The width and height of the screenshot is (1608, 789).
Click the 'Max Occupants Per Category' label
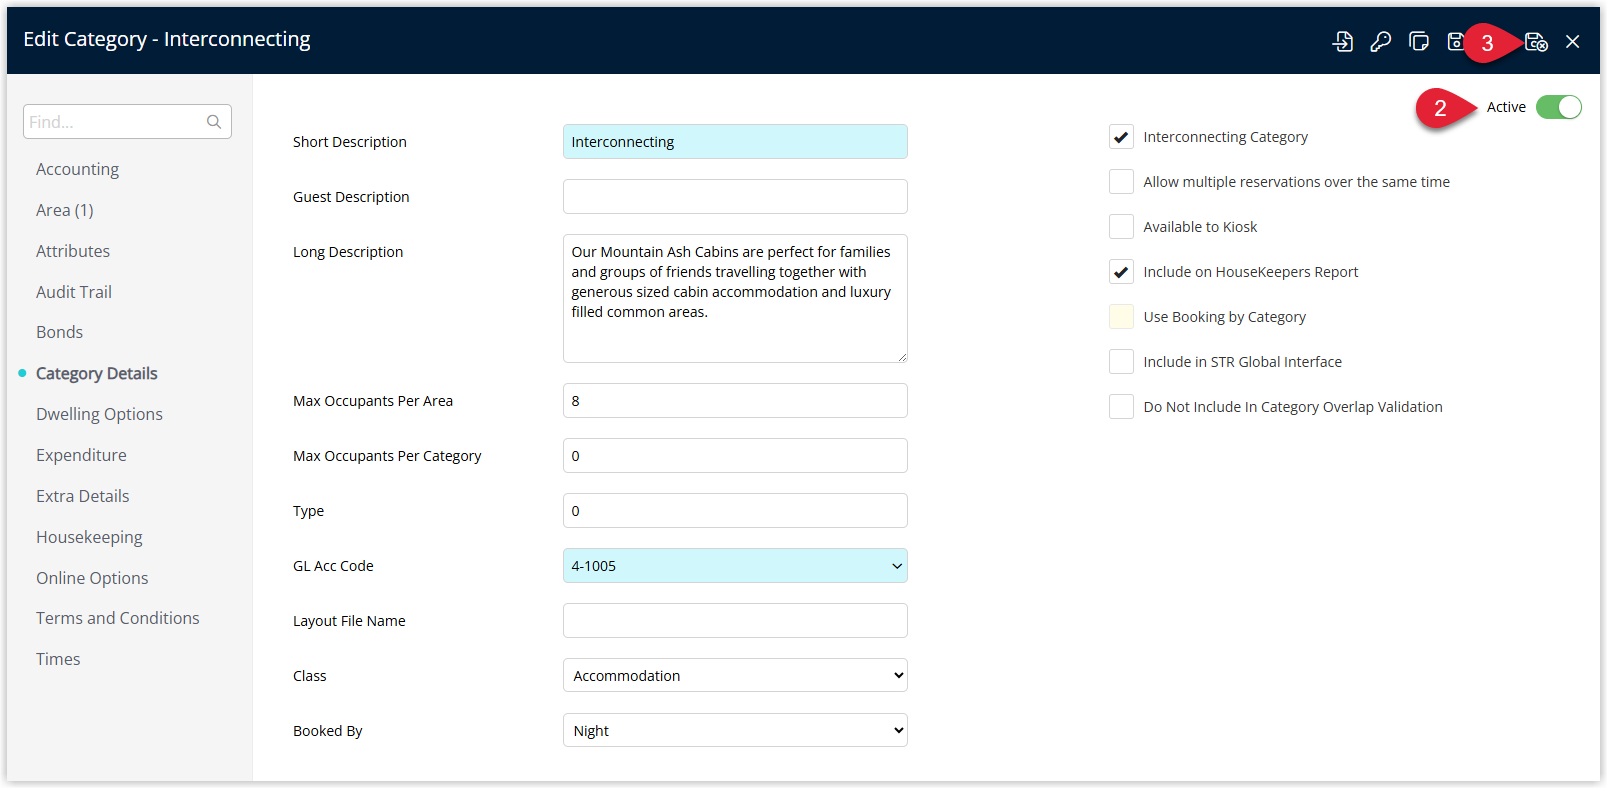(387, 456)
